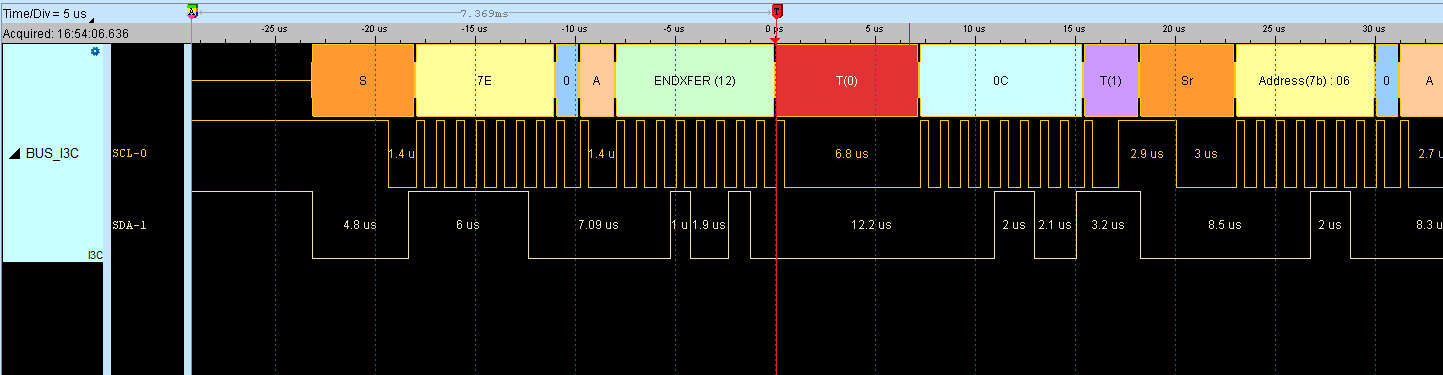Select the yellow 7E address packet
Viewport: 1443px width, 375px height.
(484, 81)
